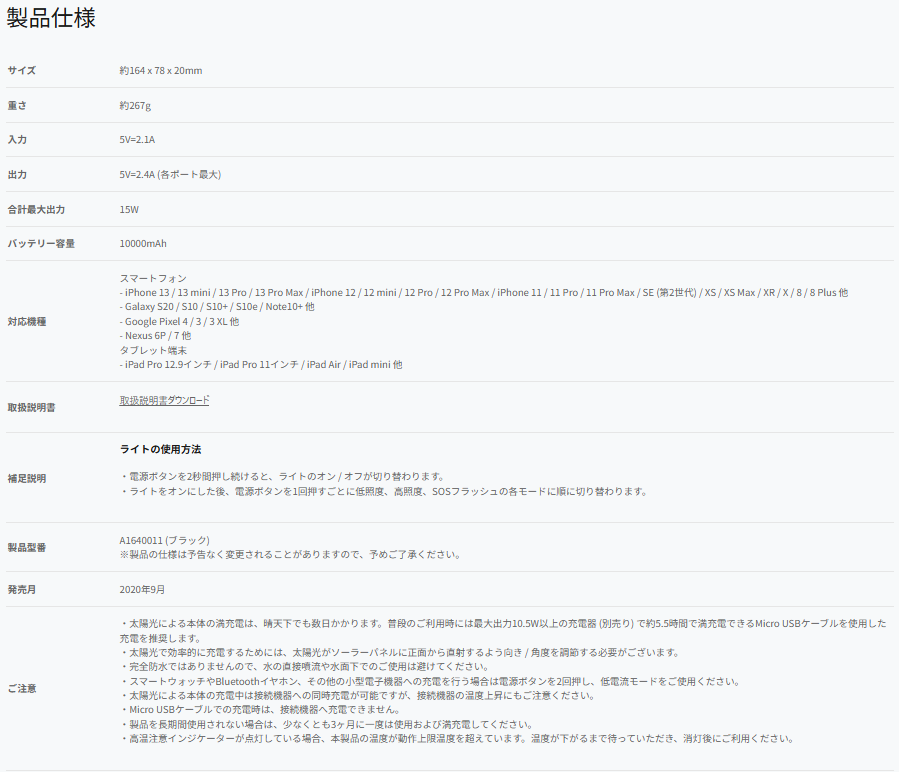Click the output value 5V=2.4A (各ポート最大)
The image size is (899, 772).
(170, 175)
